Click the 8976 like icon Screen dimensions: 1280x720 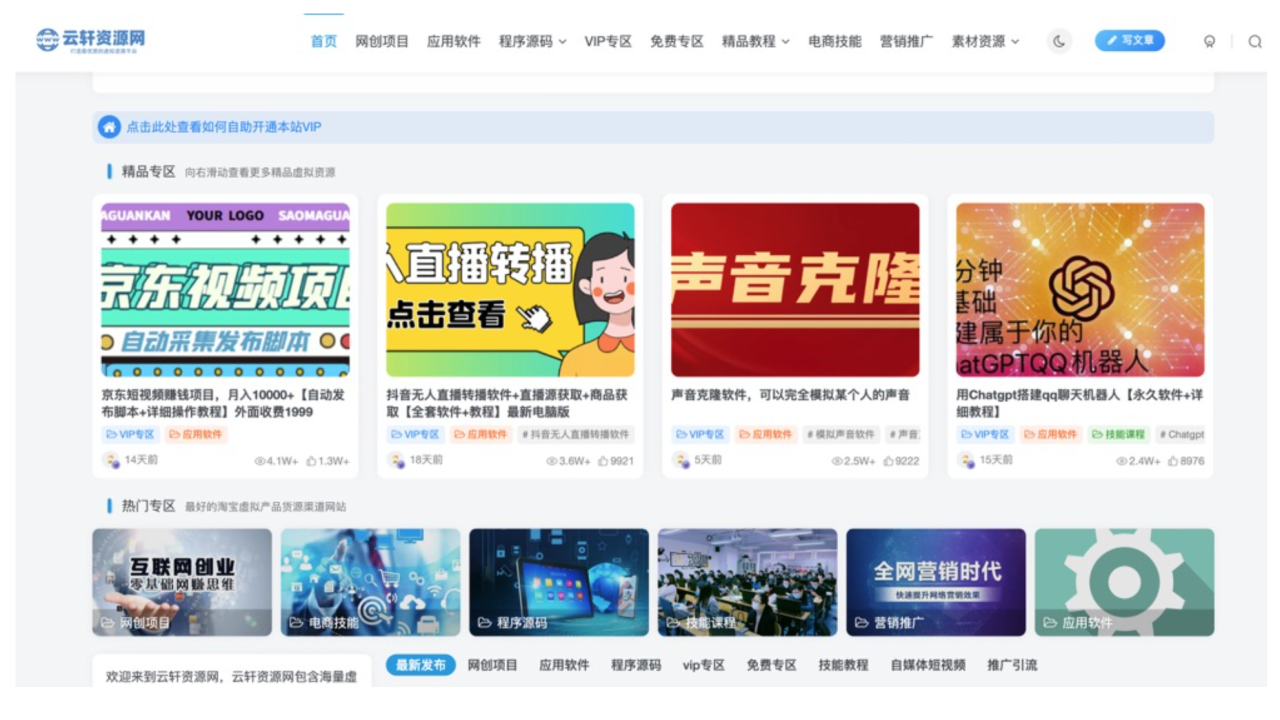click(1173, 461)
